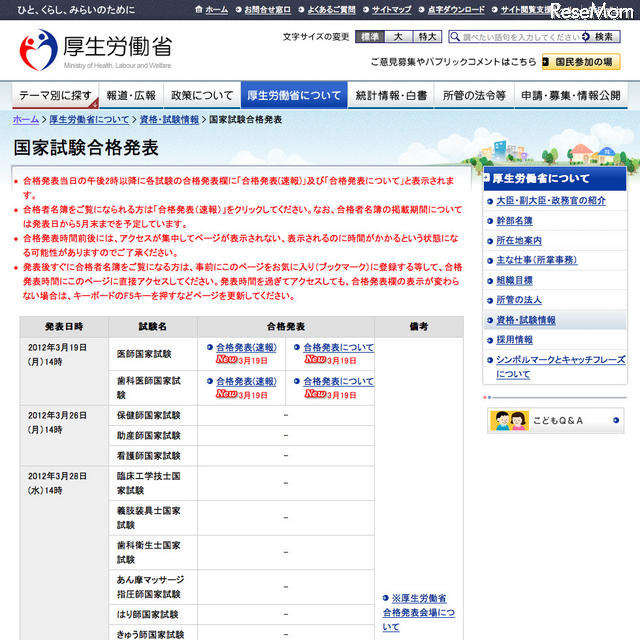Open 合格発表(速報) for 医師国家試験
Image resolution: width=640 pixels, height=640 pixels.
[x=246, y=347]
